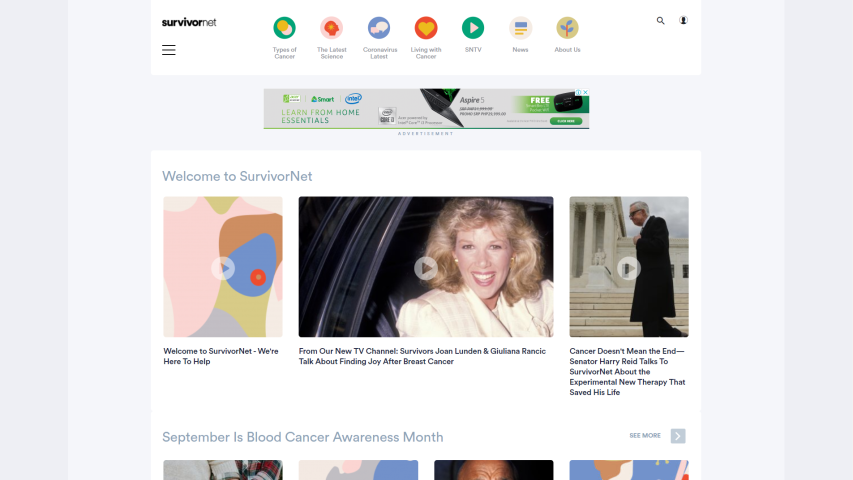
Task: Select the Living with Cancer heart icon
Action: point(426,28)
